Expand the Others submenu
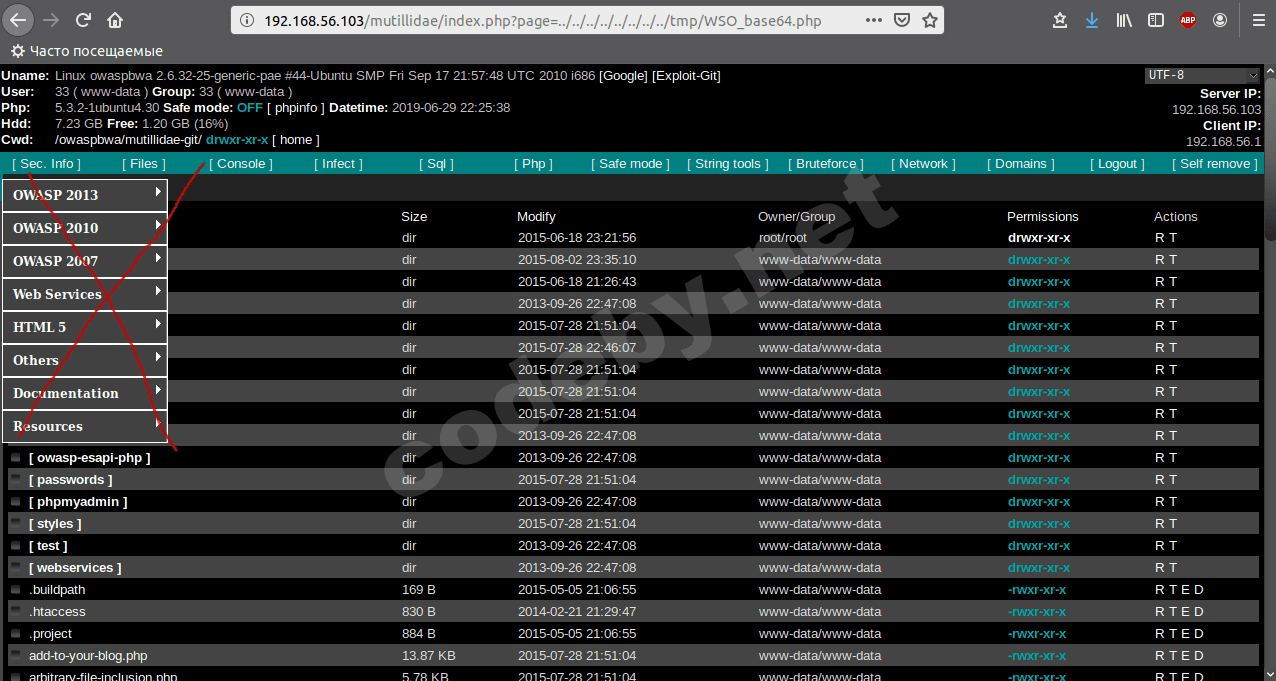 pyautogui.click(x=85, y=360)
